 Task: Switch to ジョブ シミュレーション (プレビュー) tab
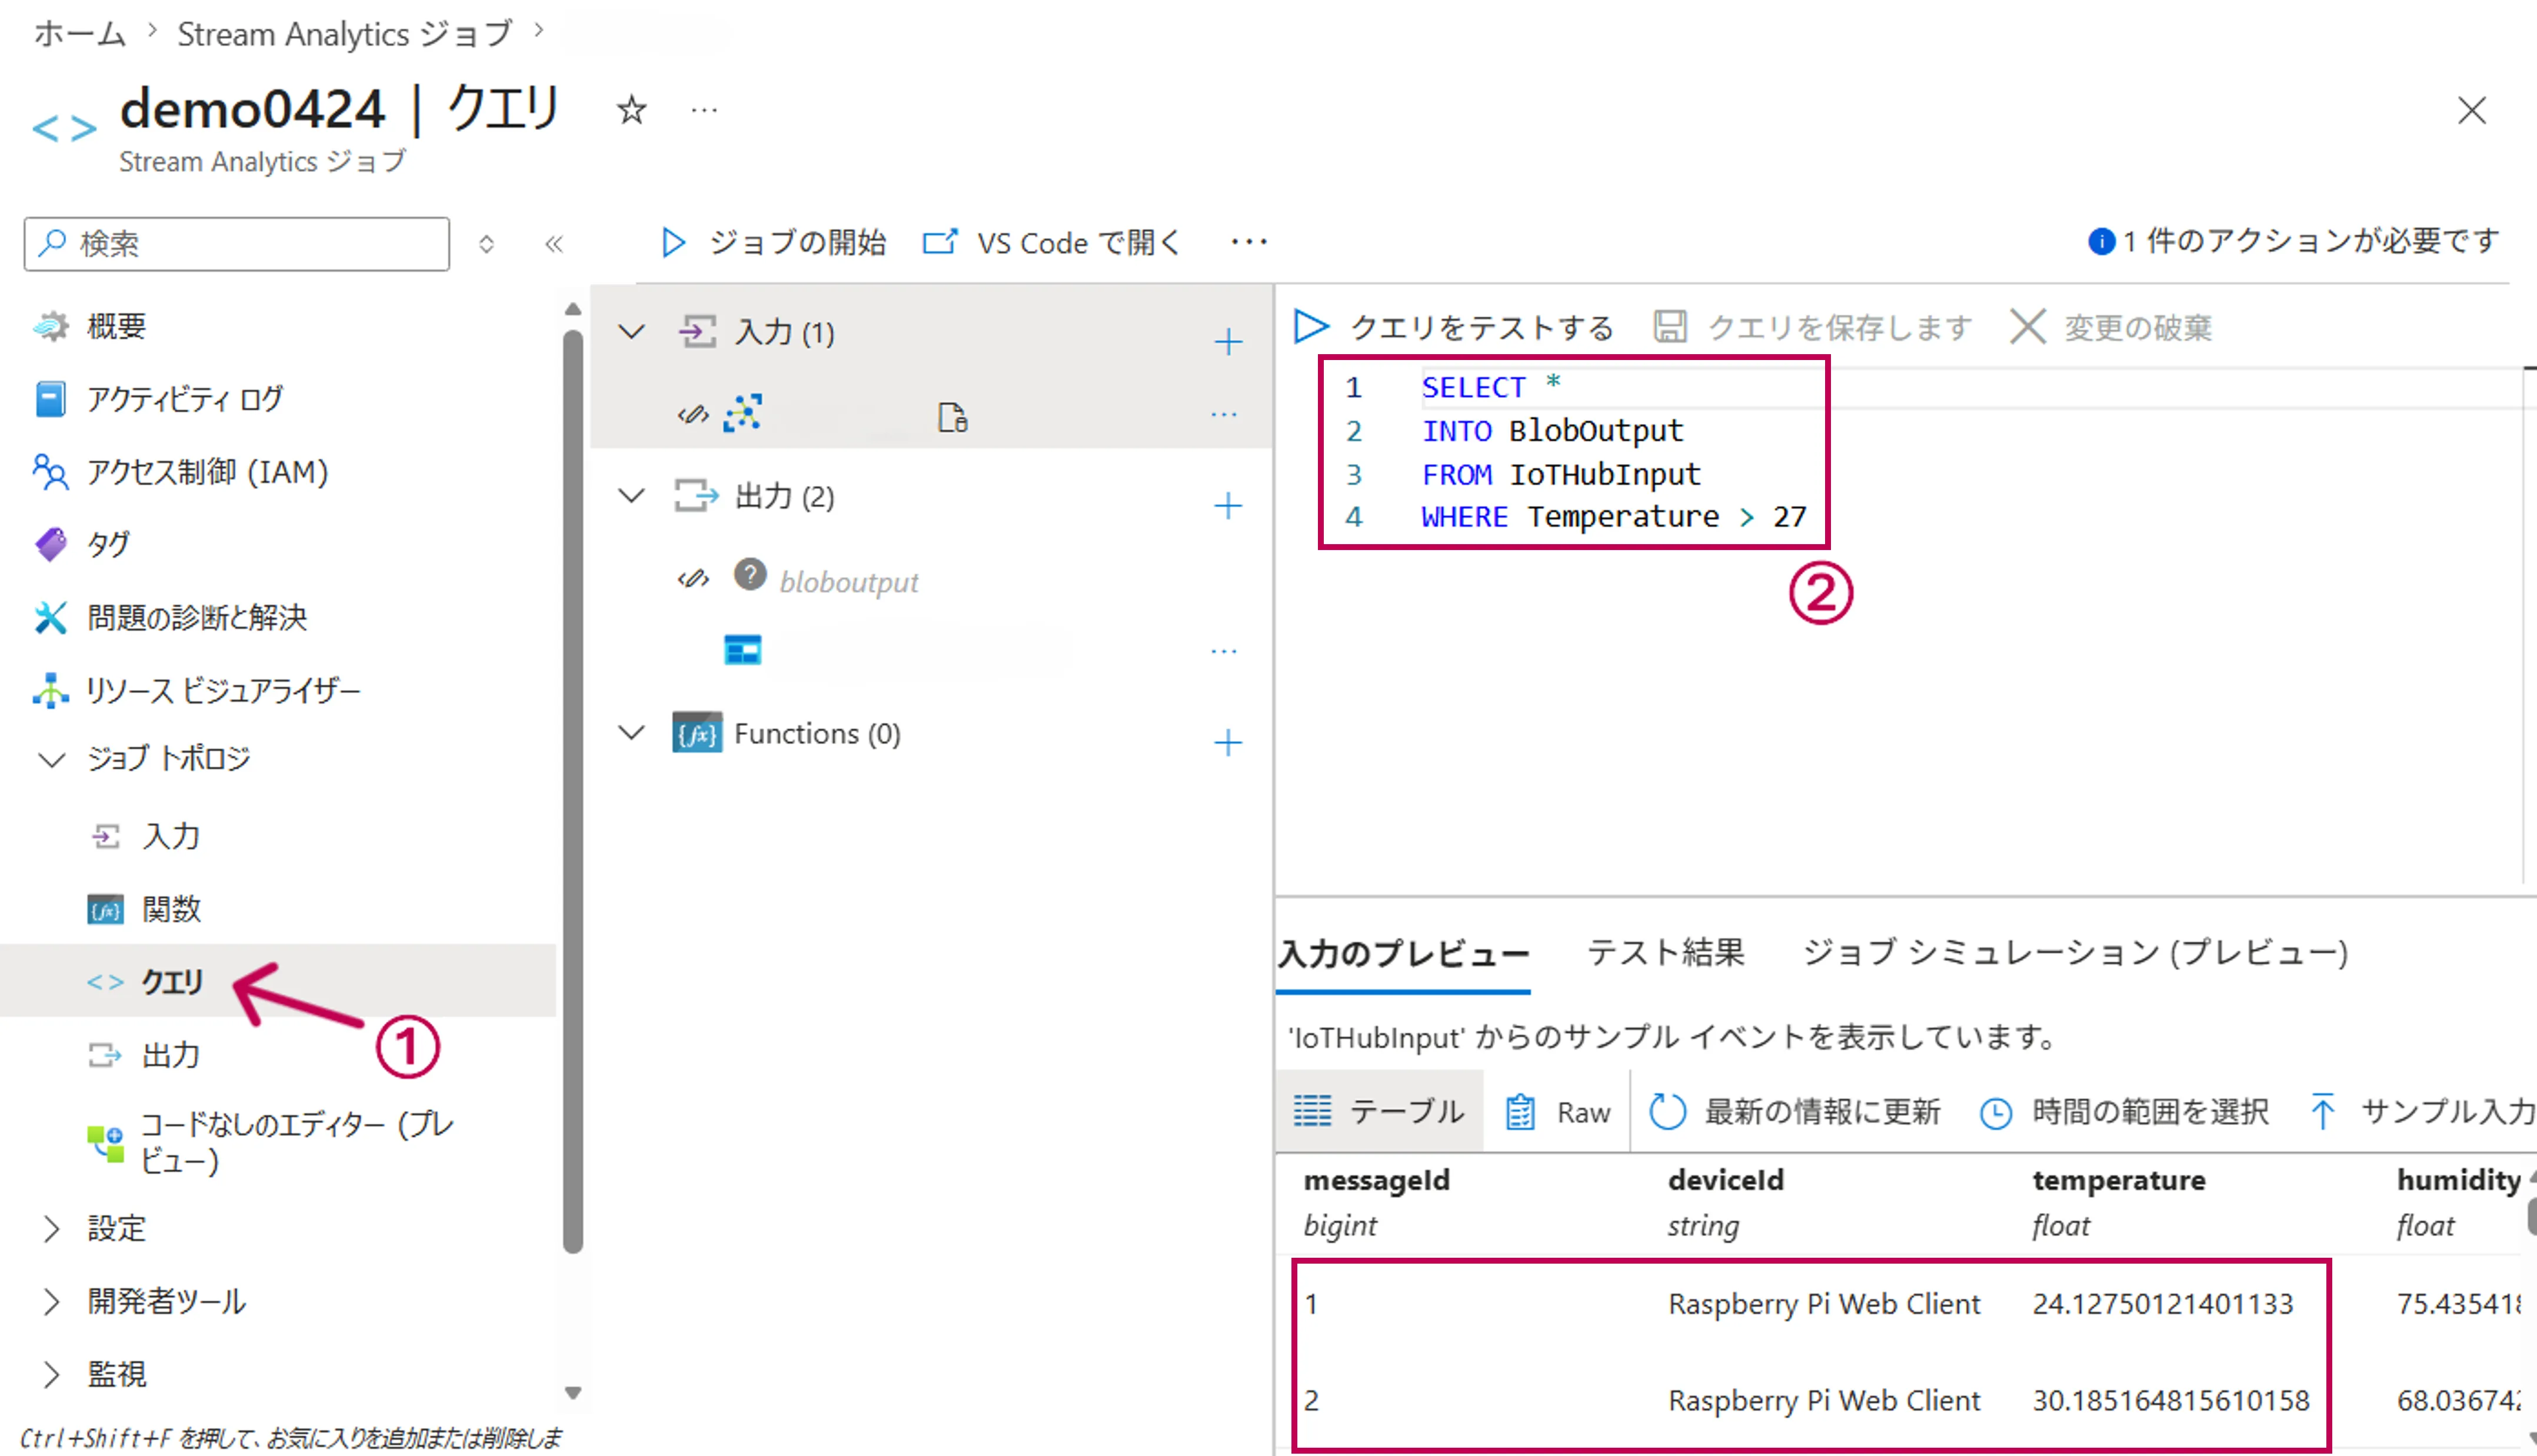click(2075, 952)
